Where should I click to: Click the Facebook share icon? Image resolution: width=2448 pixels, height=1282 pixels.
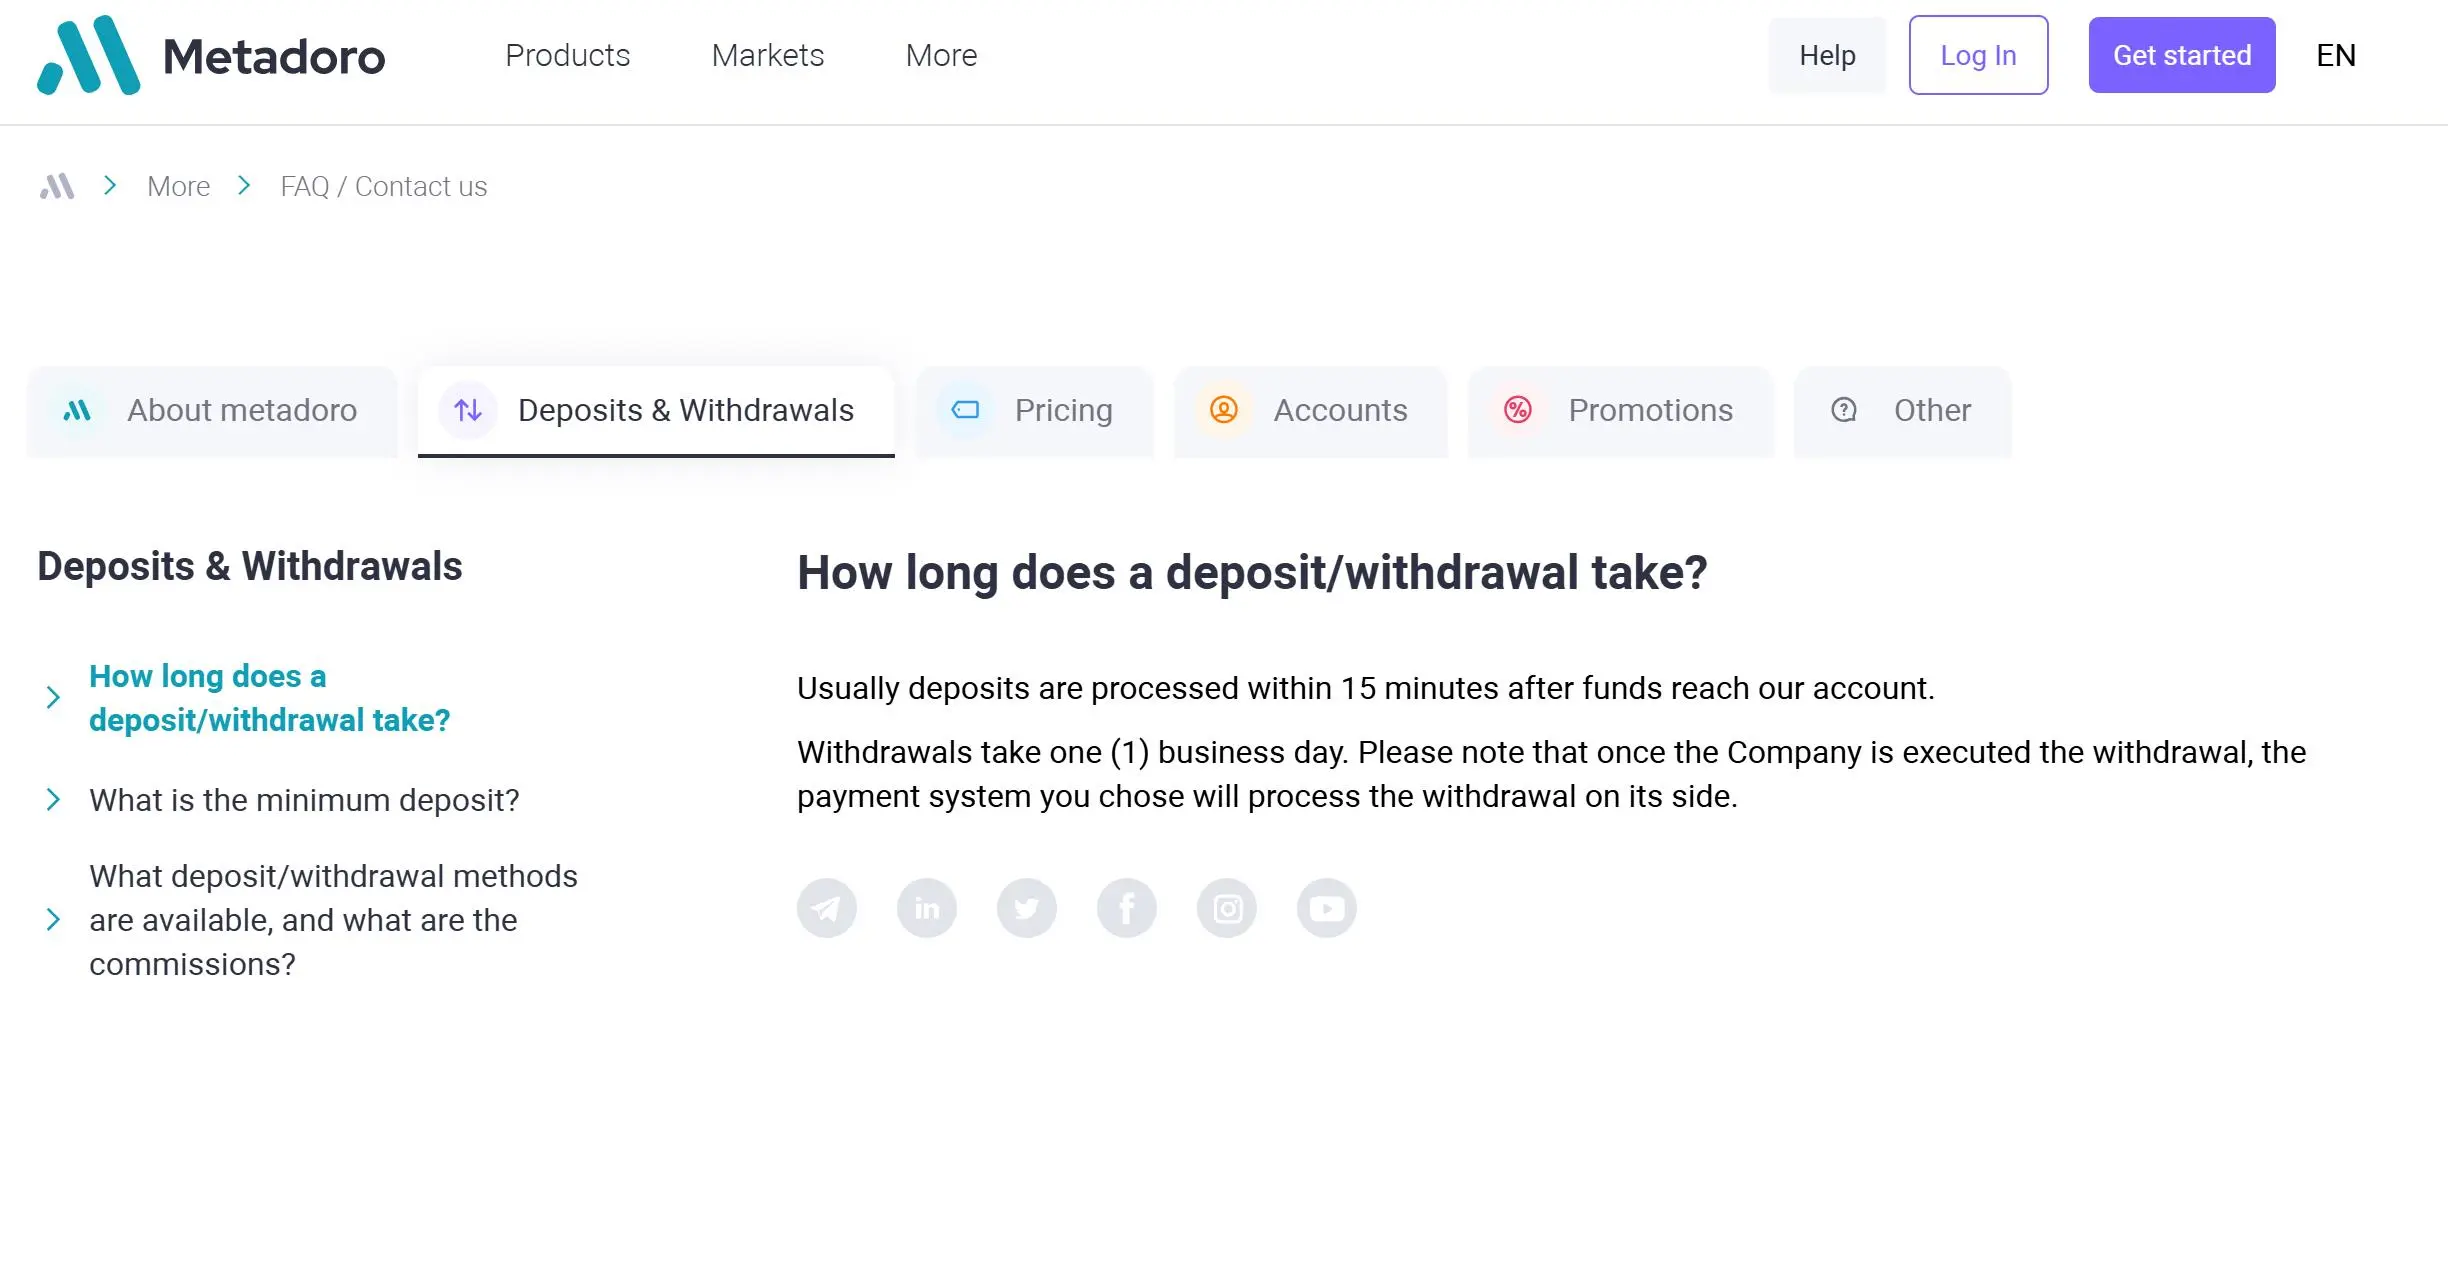tap(1126, 908)
